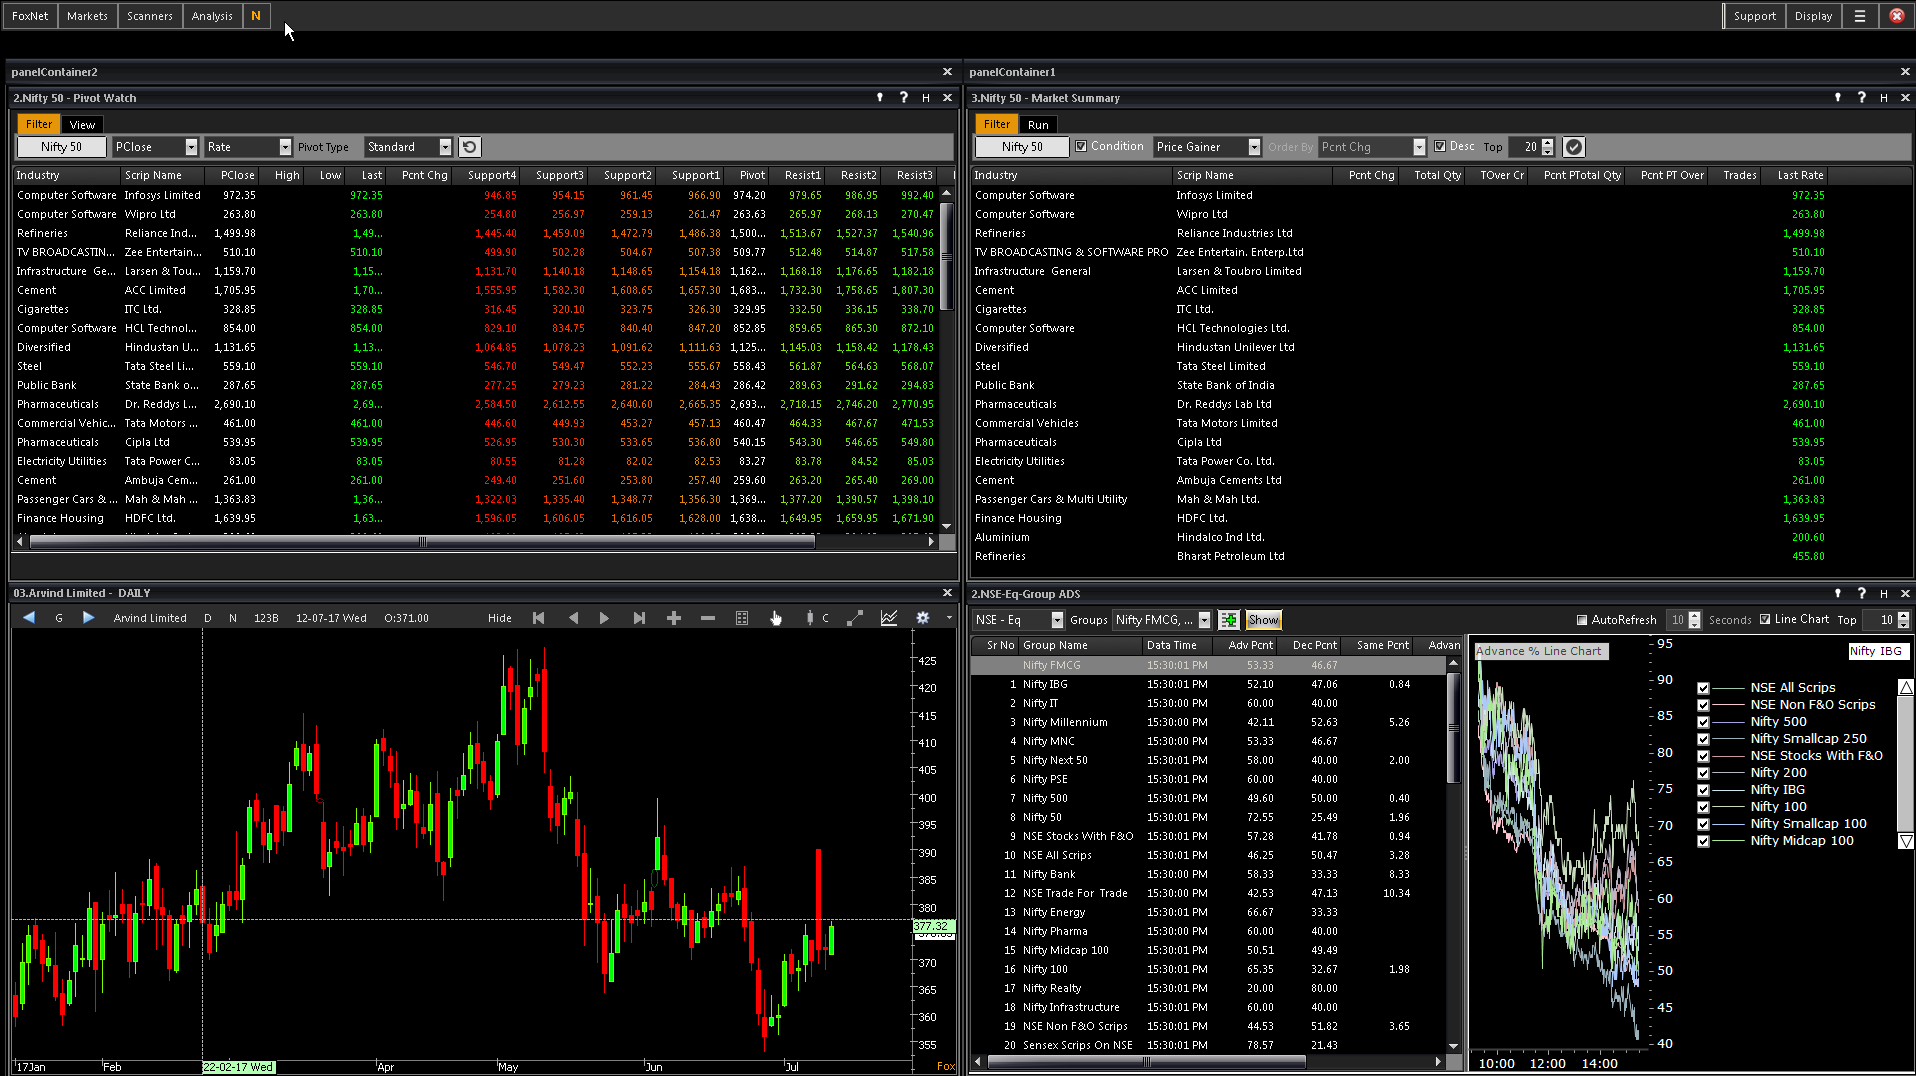
Task: Step chart forward one bar
Action: [x=604, y=618]
